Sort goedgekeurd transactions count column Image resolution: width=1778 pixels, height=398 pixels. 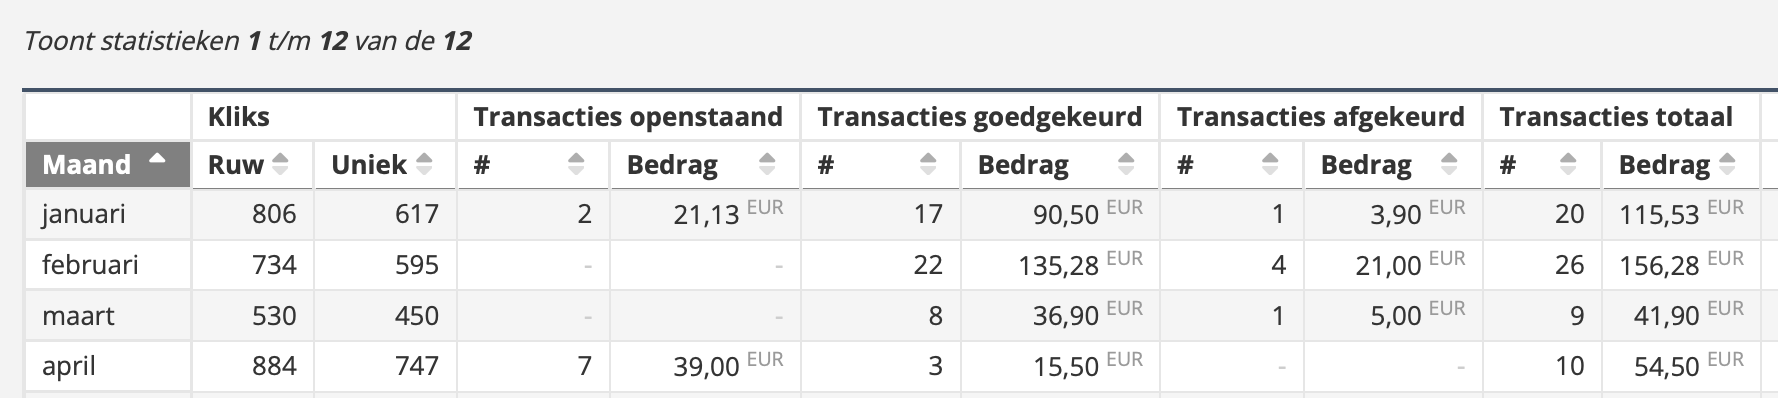tap(880, 164)
